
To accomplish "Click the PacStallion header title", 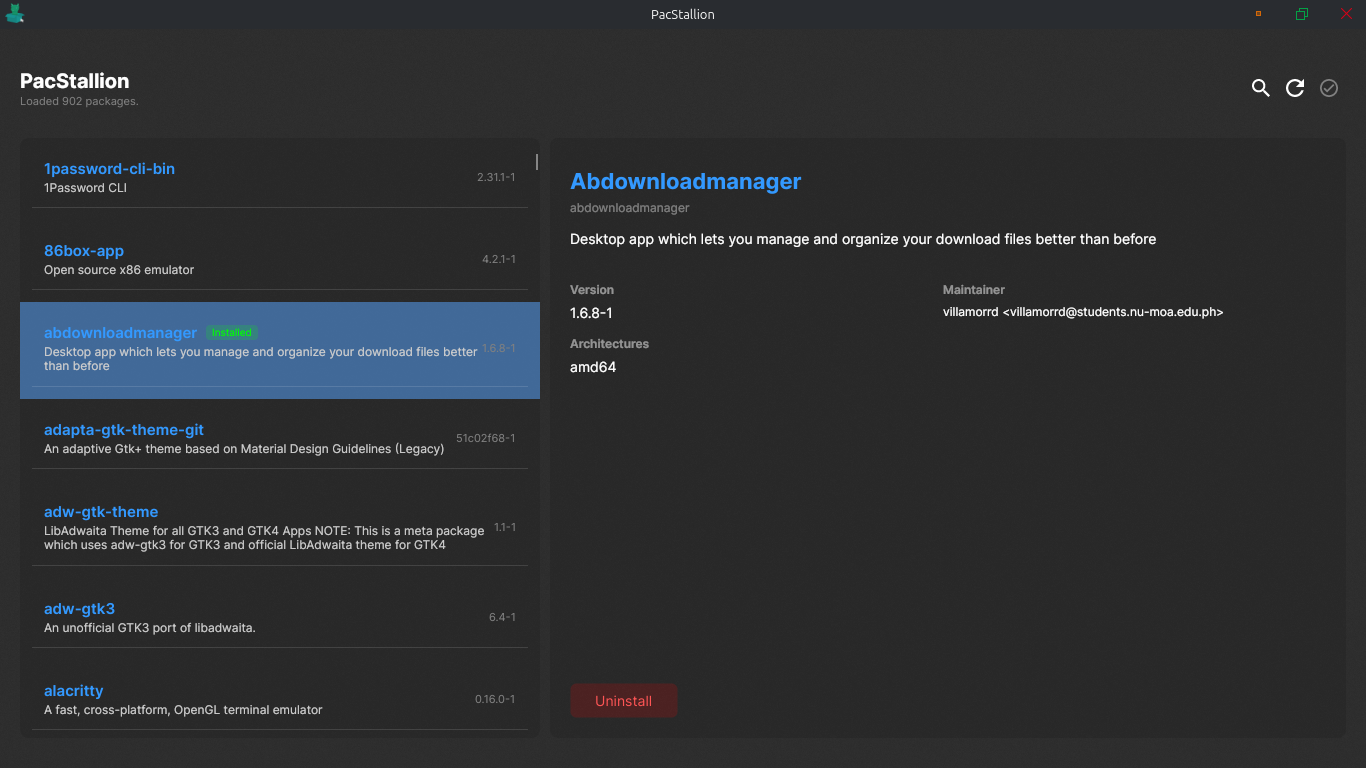I will click(x=75, y=81).
